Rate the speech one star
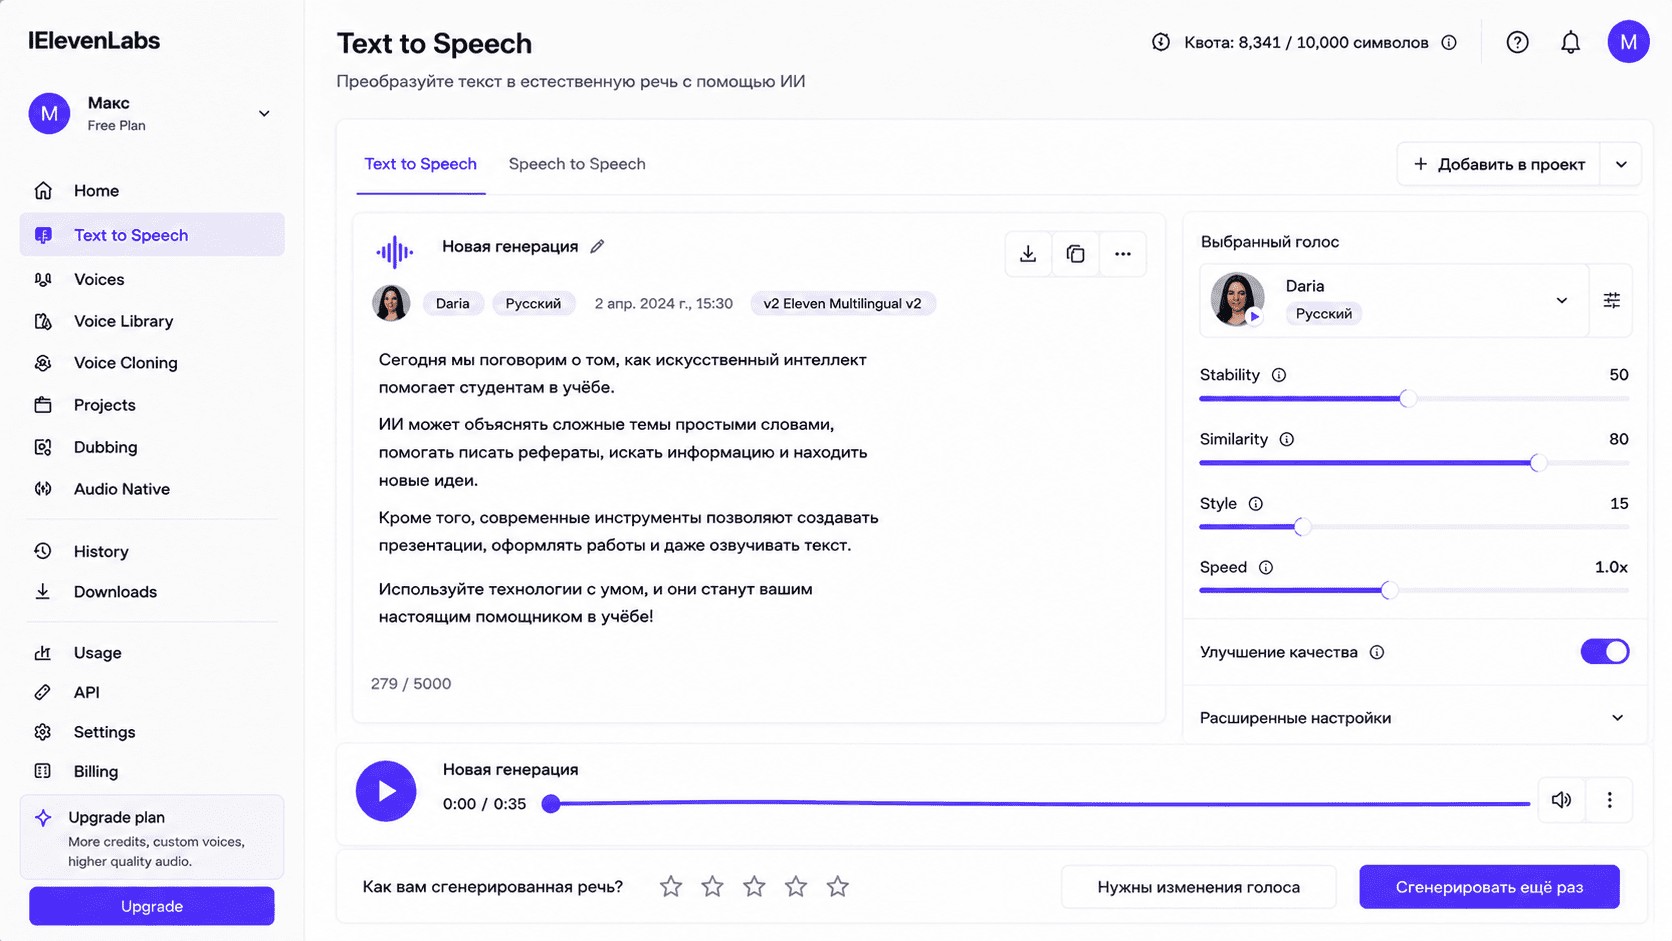 (671, 886)
